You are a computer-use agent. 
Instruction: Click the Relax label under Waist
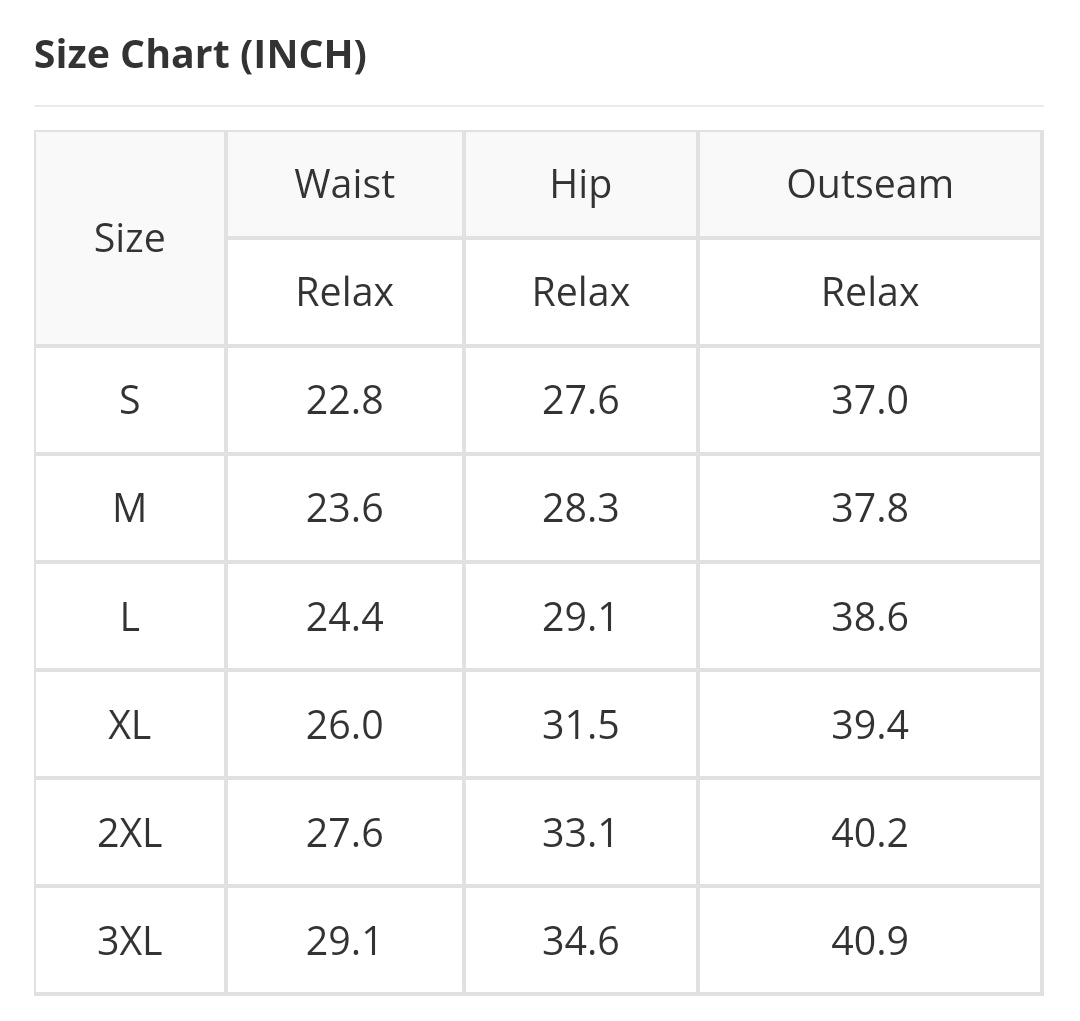click(x=345, y=292)
